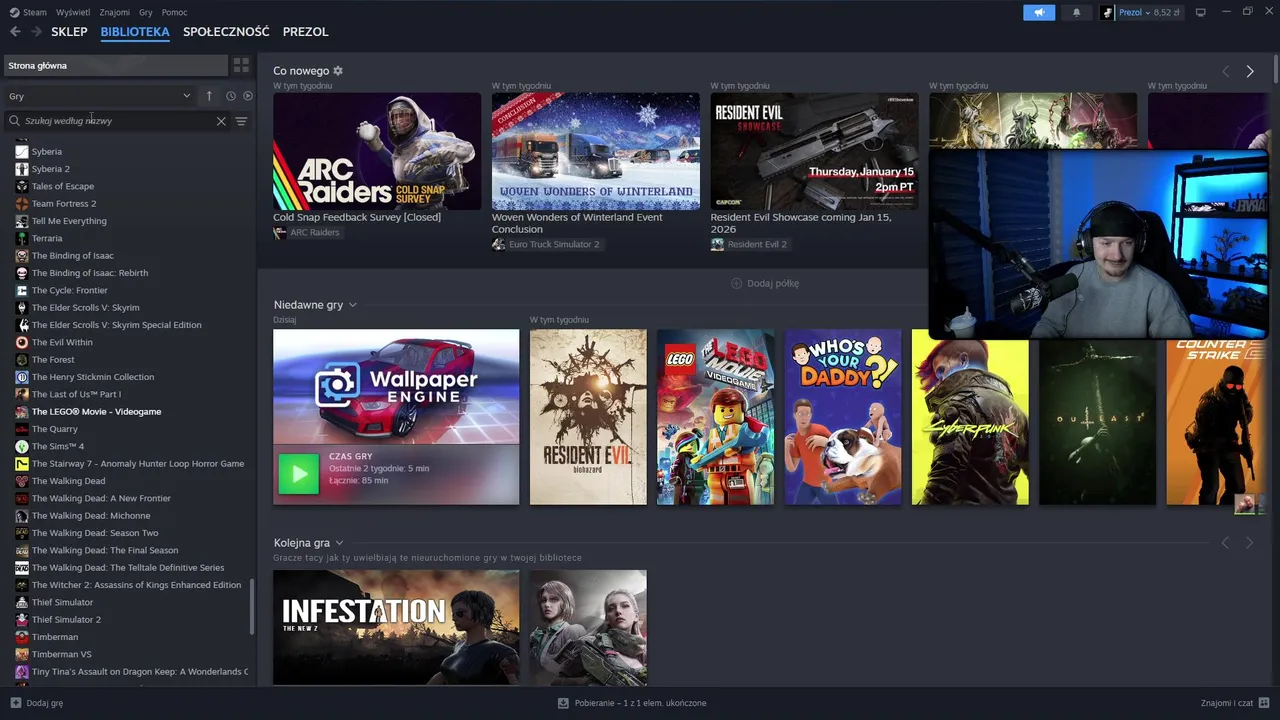Click the green play button for Wallpaper Engine

click(x=298, y=474)
